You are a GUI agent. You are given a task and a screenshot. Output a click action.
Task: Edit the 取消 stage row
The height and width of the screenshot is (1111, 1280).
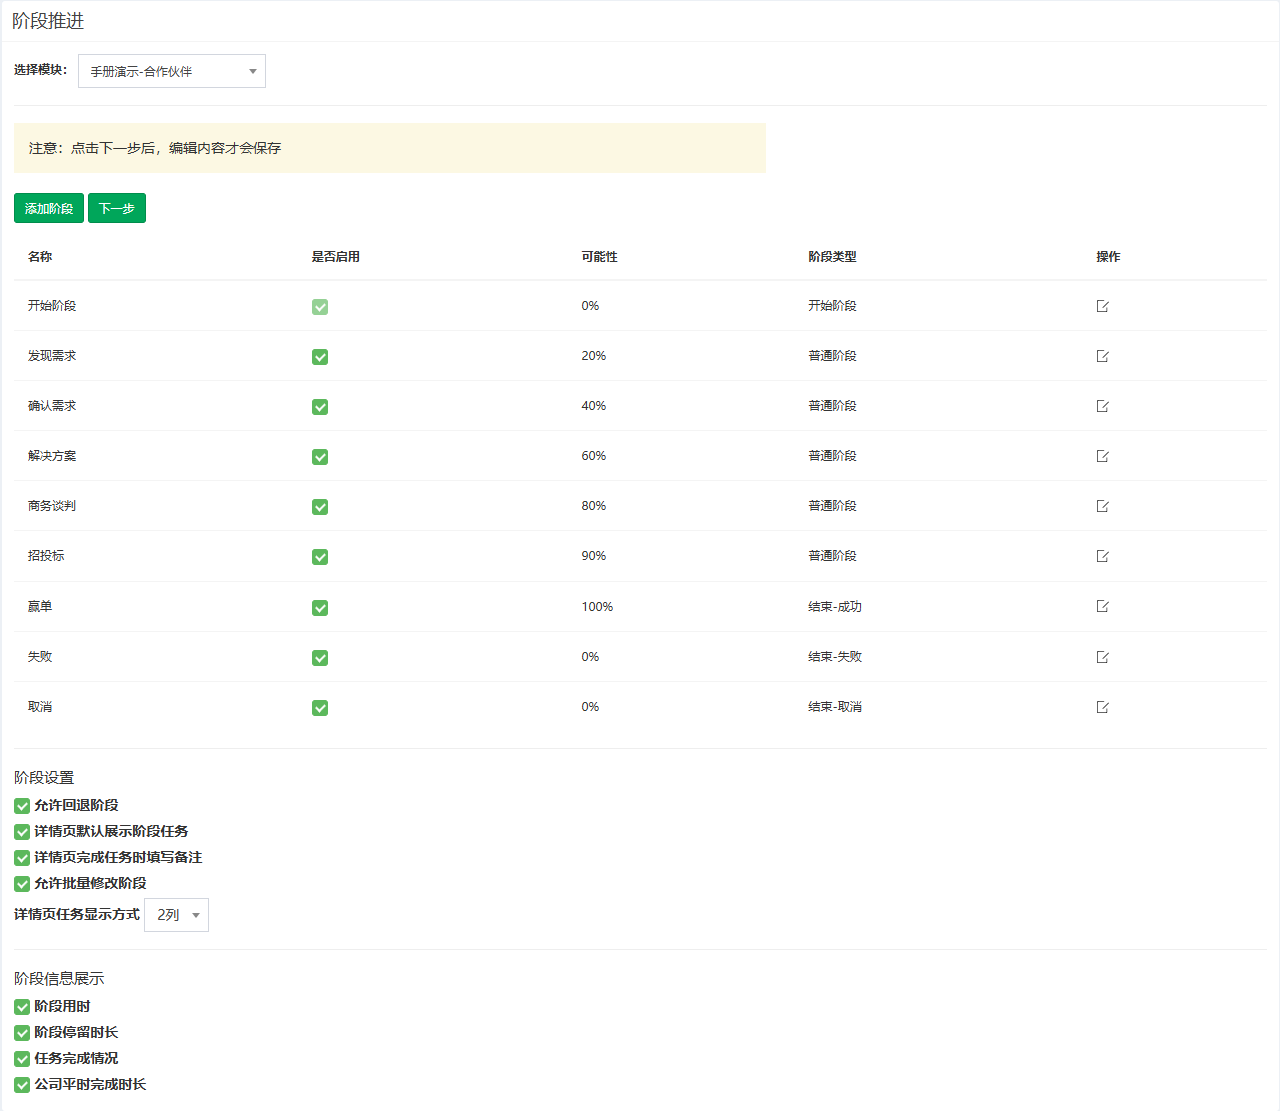click(1102, 707)
